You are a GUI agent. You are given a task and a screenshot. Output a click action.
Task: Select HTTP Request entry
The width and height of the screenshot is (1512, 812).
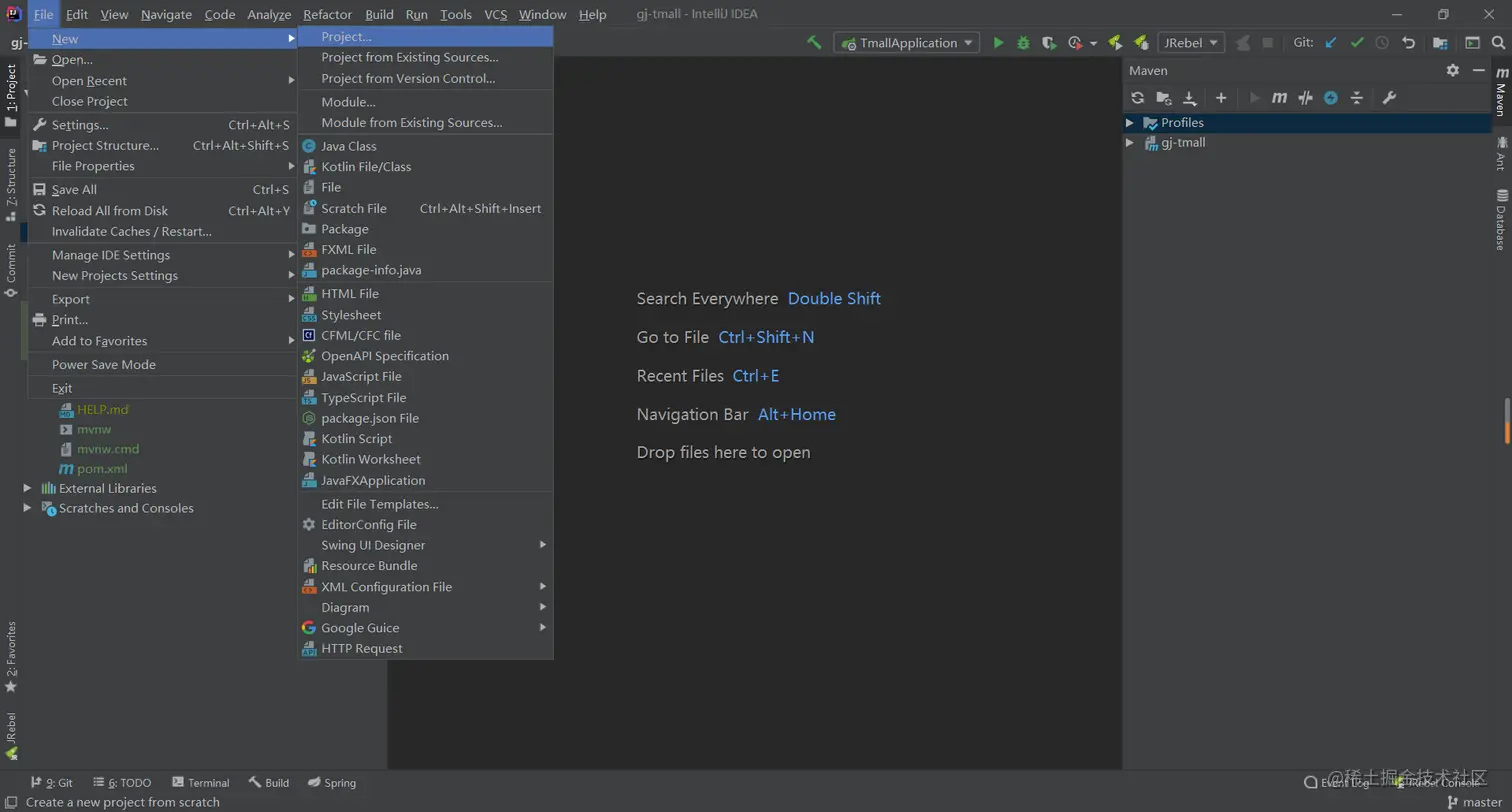coord(426,649)
